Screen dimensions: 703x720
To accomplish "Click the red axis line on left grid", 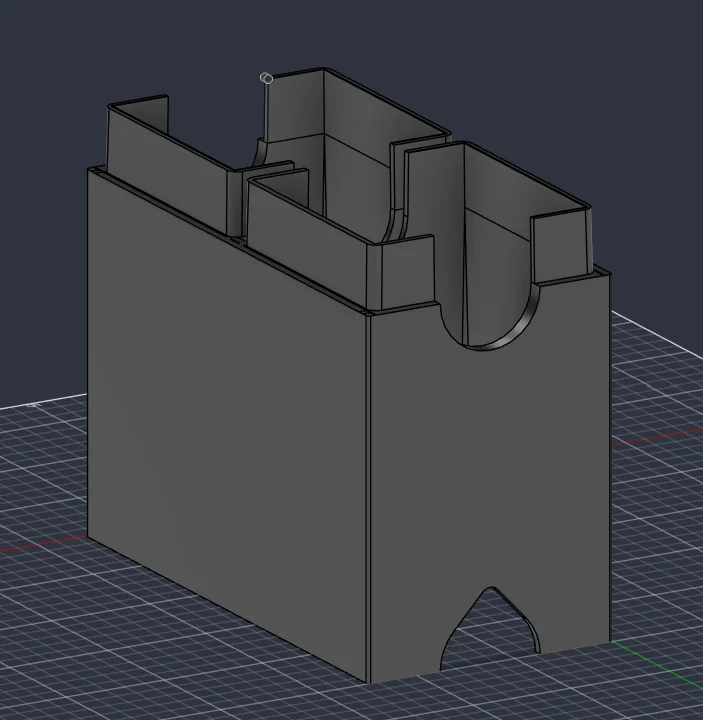I will click(44, 545).
